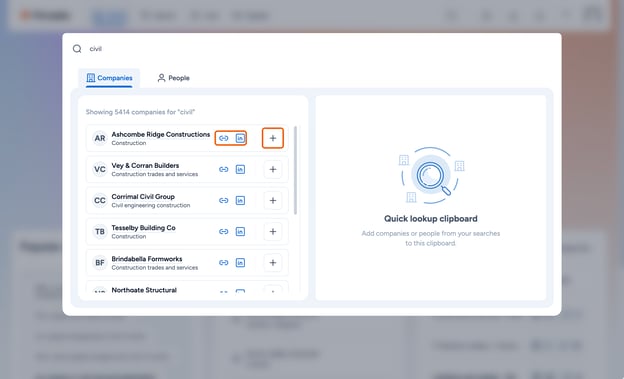The height and width of the screenshot is (379, 624).
Task: Open LinkedIn page for Tesselby Building Co
Action: click(240, 231)
